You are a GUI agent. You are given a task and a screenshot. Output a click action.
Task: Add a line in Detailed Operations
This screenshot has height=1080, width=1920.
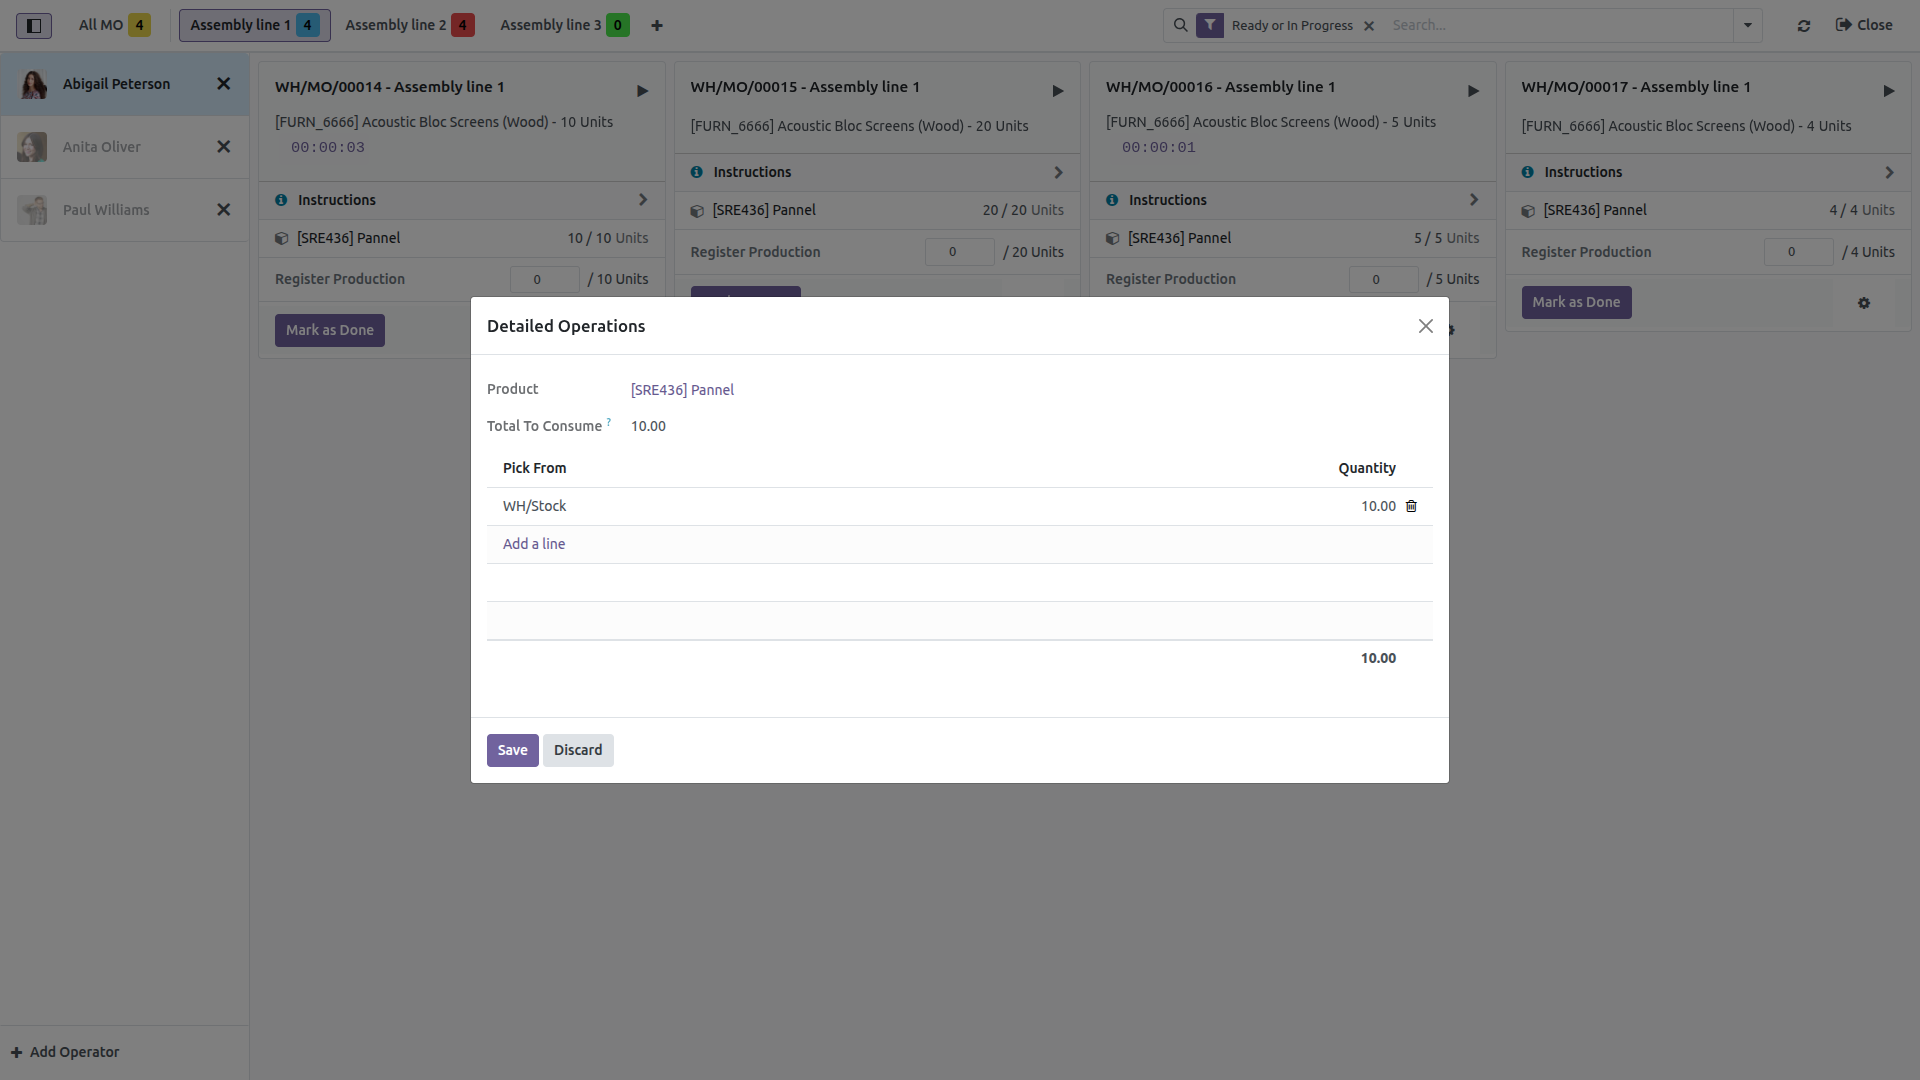click(534, 544)
